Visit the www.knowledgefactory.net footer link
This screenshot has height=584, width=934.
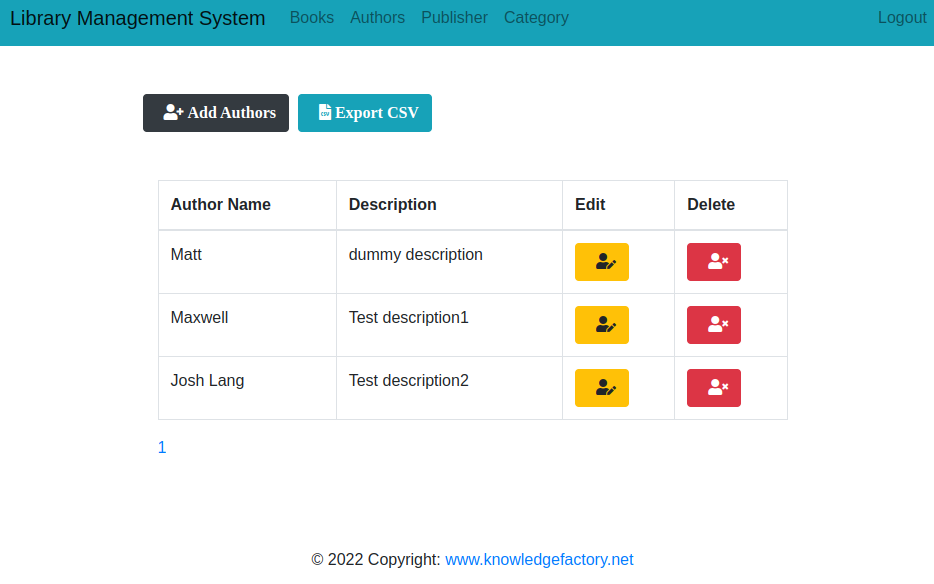(x=539, y=560)
